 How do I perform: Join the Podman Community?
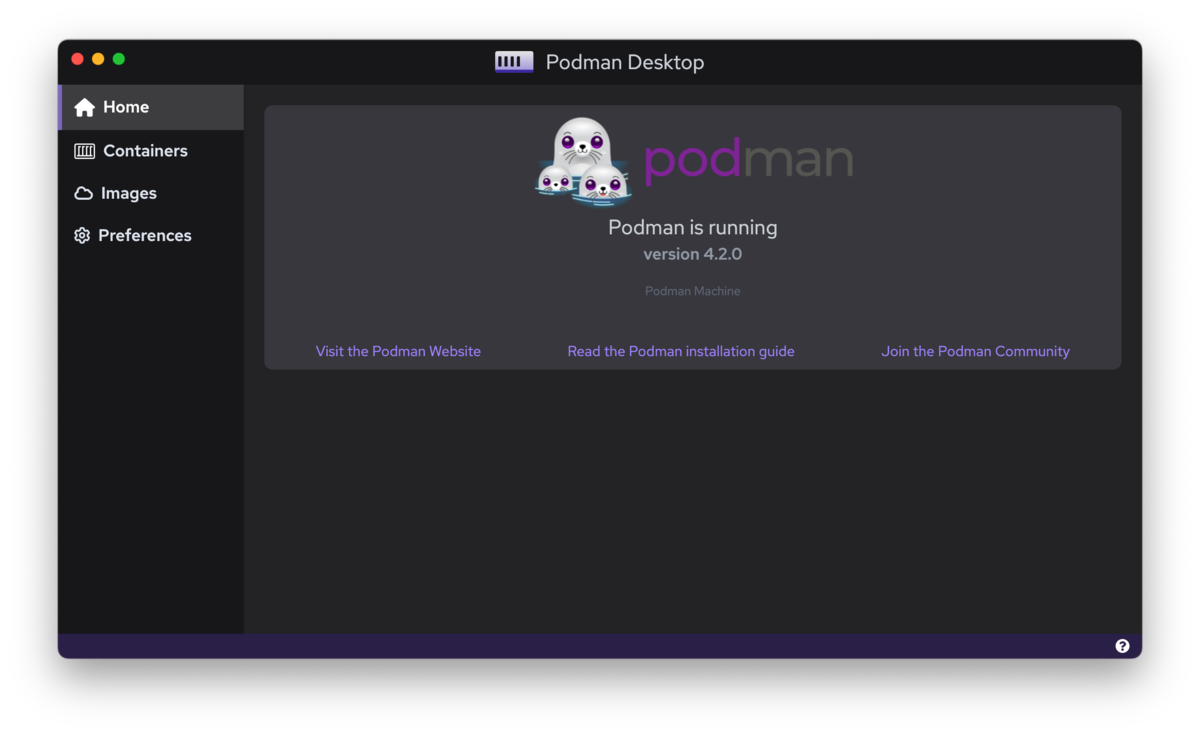point(975,351)
